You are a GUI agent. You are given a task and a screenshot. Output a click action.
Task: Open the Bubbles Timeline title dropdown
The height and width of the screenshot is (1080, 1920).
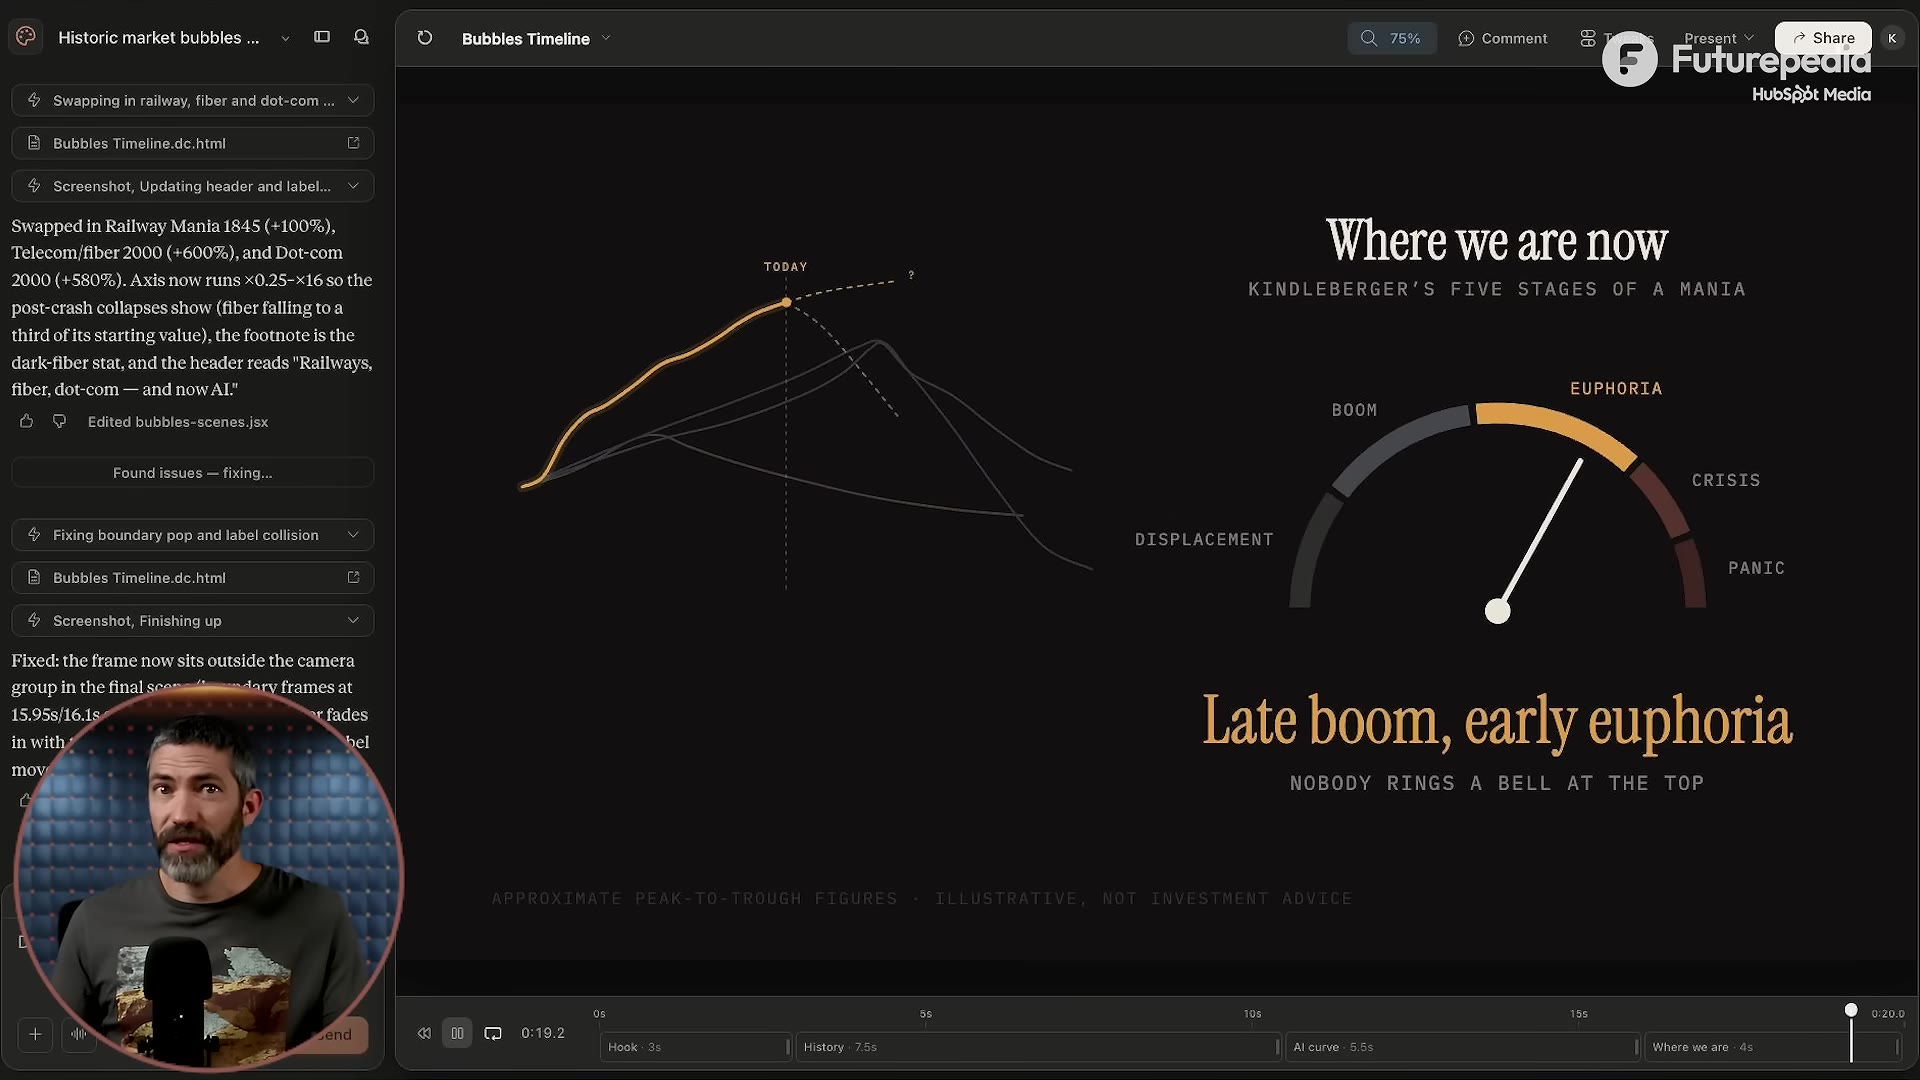606,38
